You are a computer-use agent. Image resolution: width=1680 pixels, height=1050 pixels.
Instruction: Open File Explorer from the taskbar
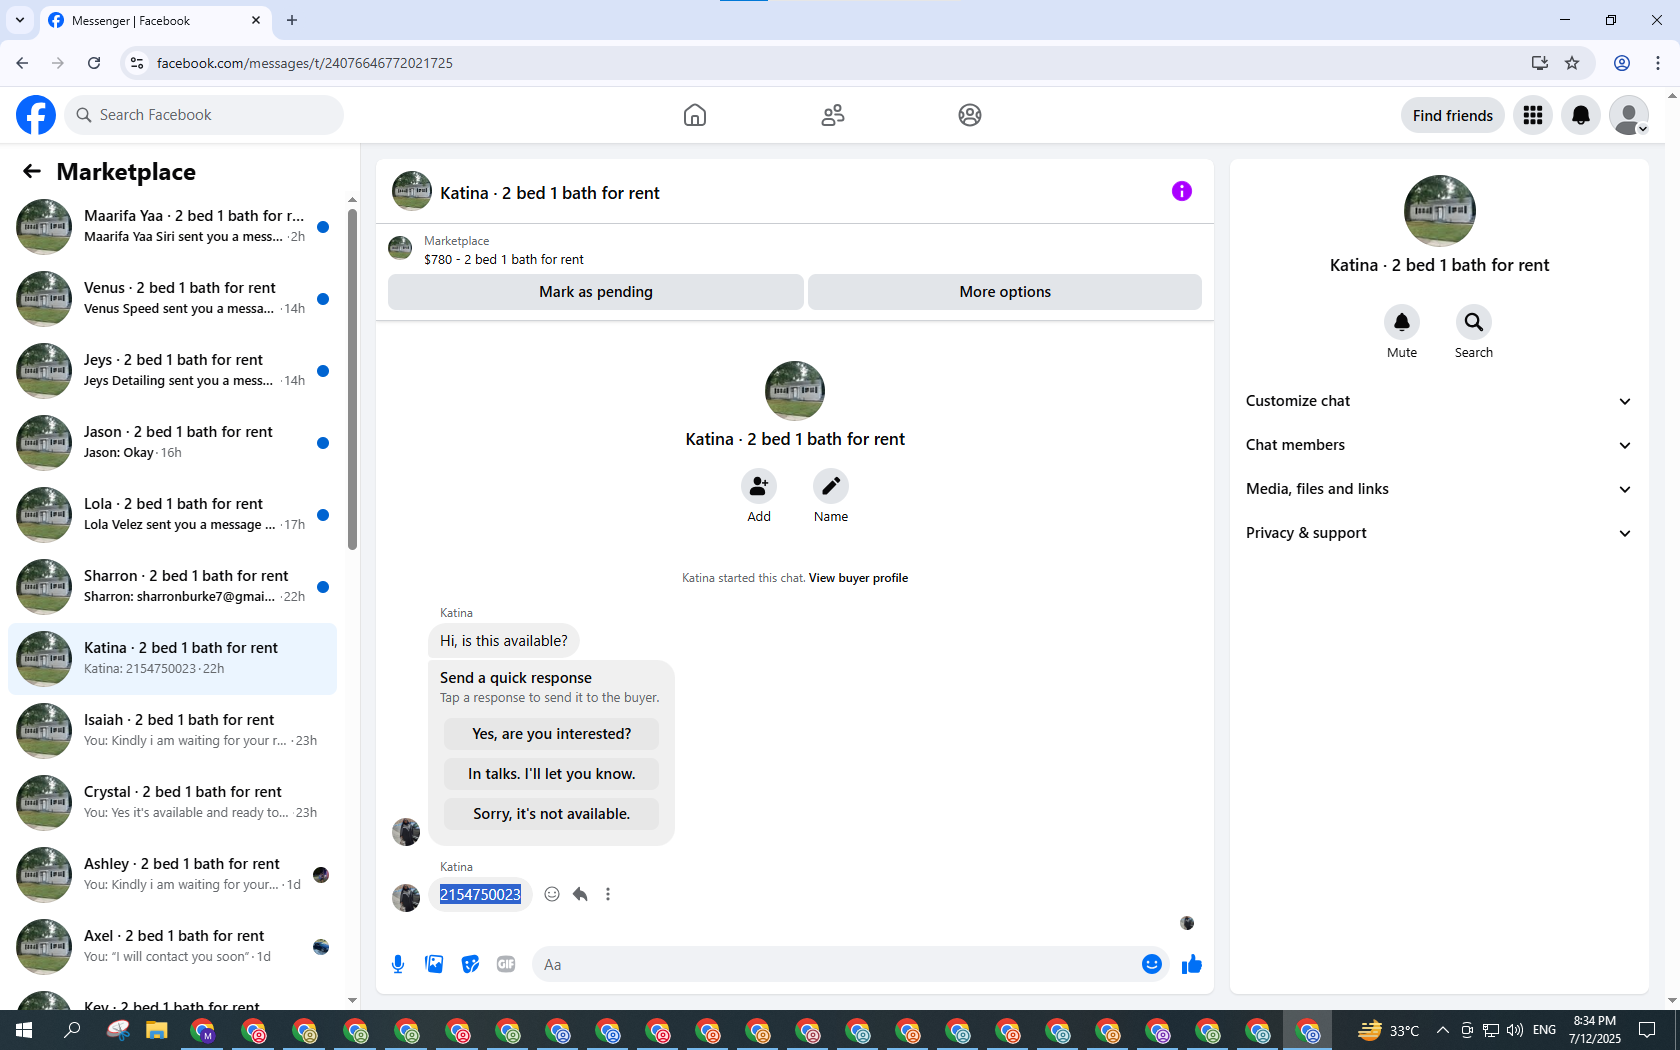point(157,1030)
